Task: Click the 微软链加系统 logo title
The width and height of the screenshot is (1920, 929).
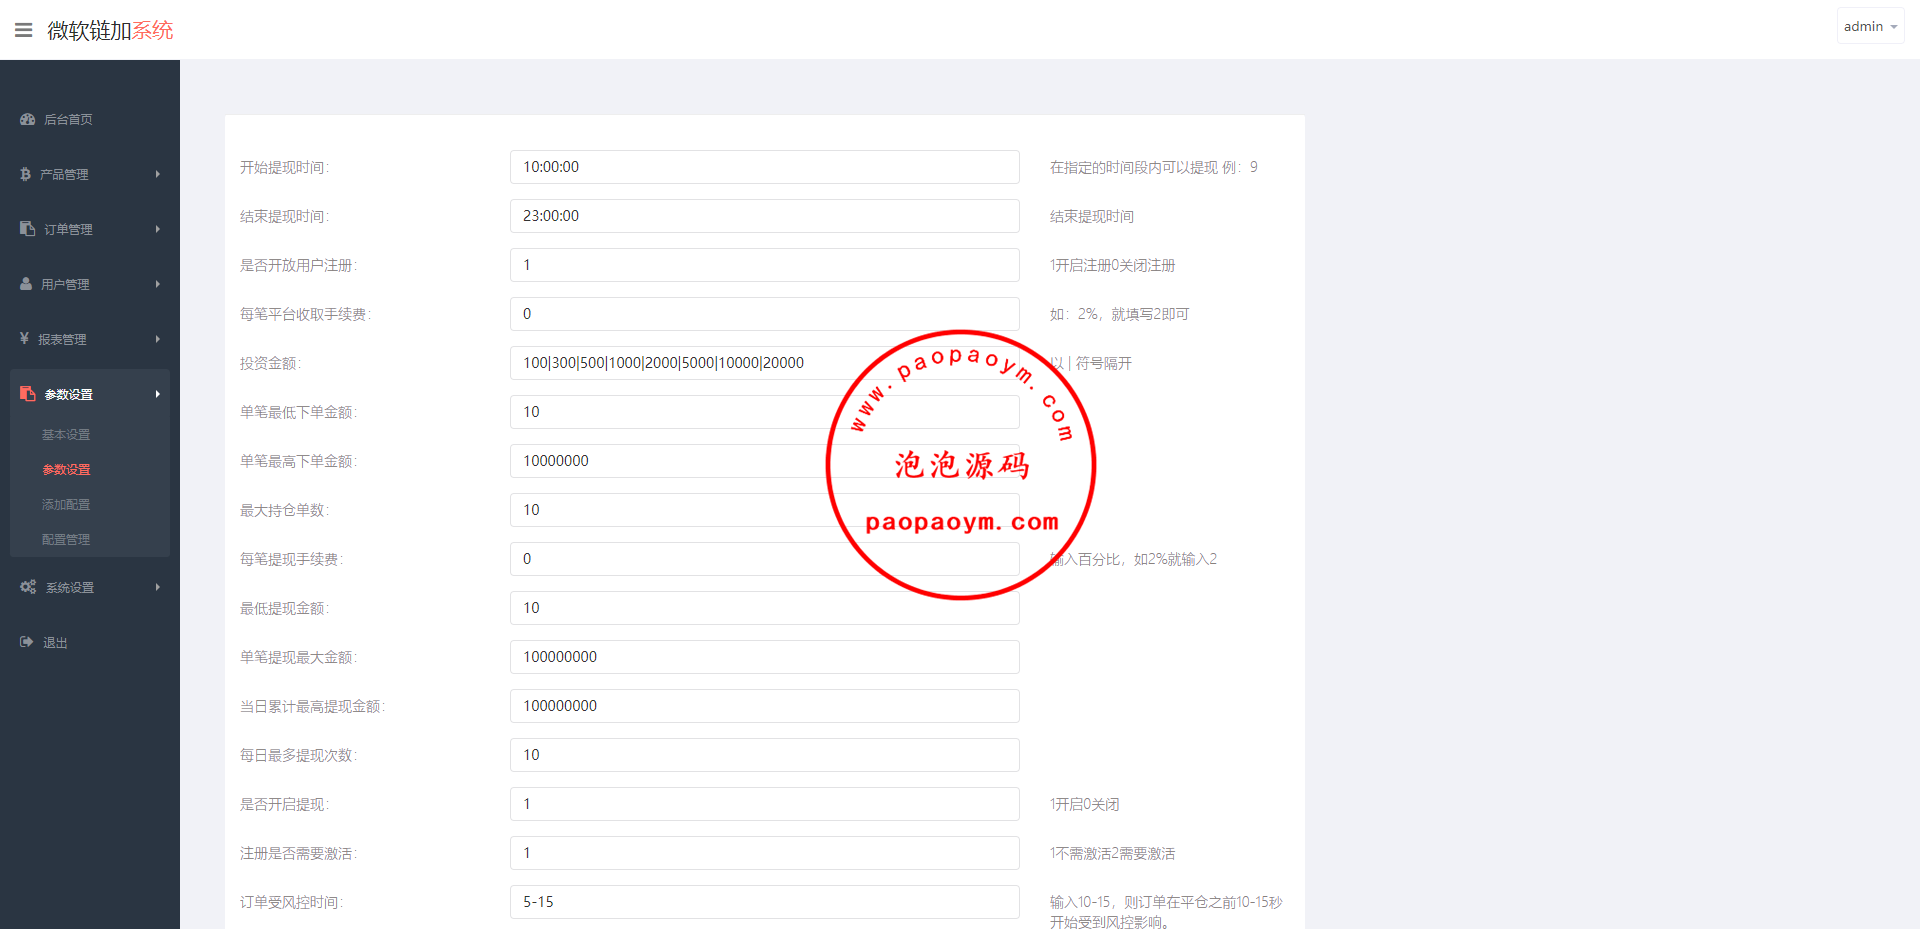Action: (110, 30)
